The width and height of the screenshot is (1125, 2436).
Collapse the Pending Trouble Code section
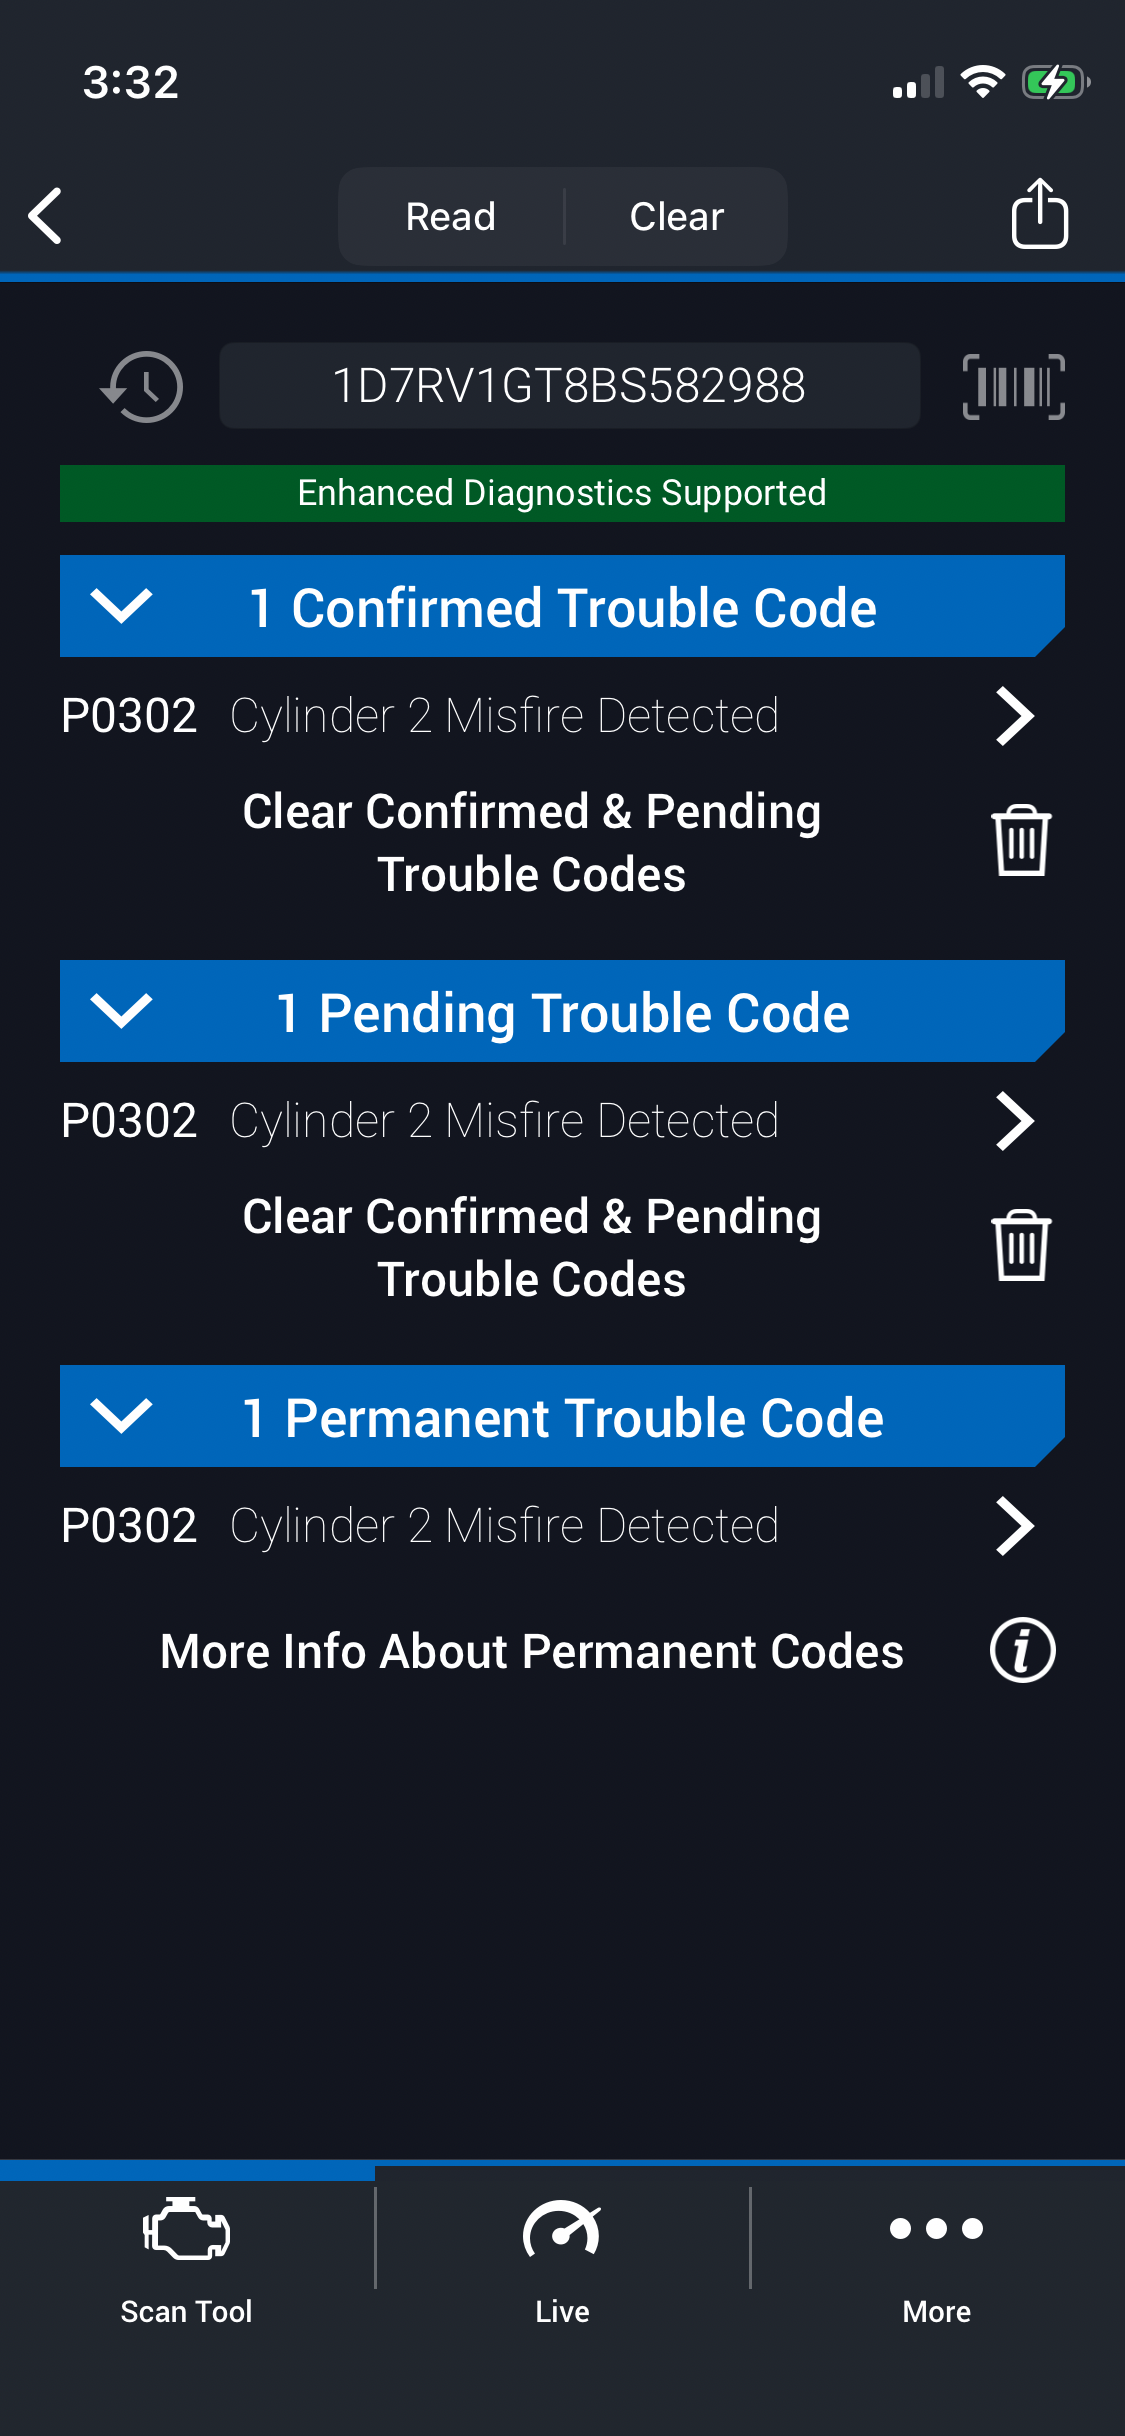[x=121, y=1011]
